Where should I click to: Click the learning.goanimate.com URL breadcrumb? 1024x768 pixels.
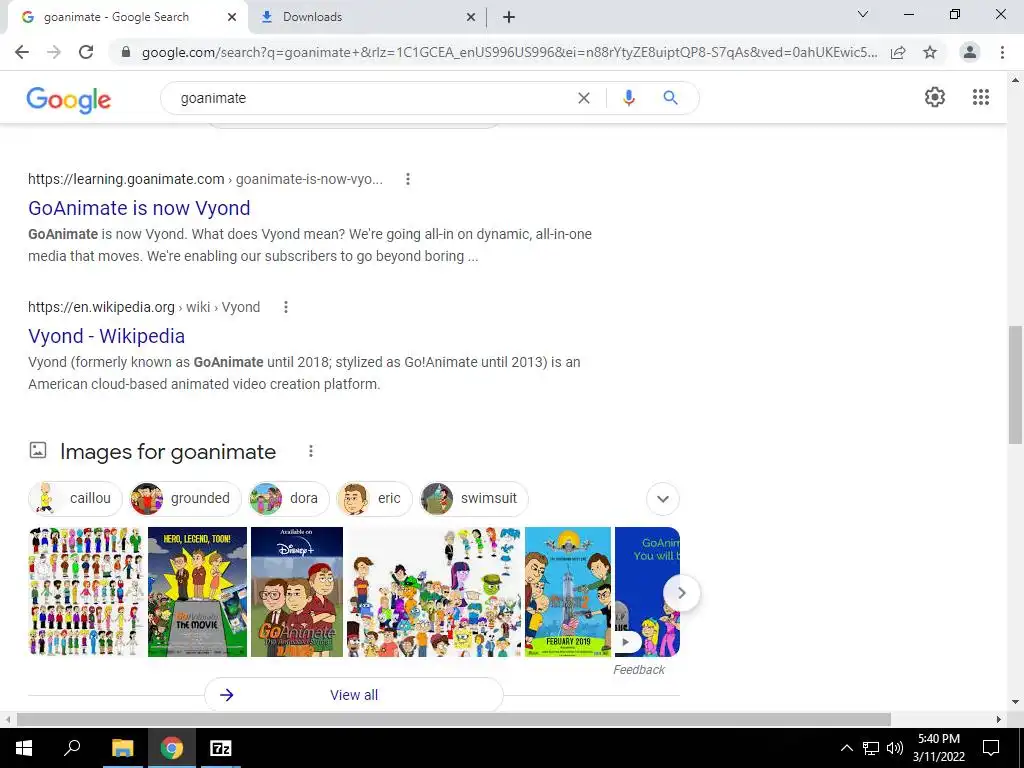(205, 179)
